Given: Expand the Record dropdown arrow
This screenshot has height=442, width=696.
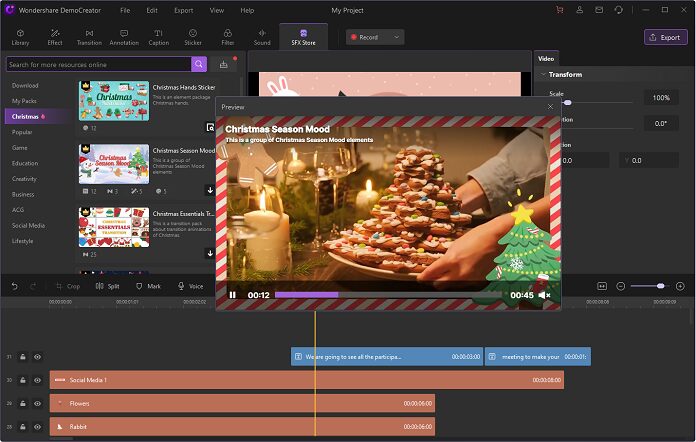Looking at the screenshot, I should tap(396, 37).
